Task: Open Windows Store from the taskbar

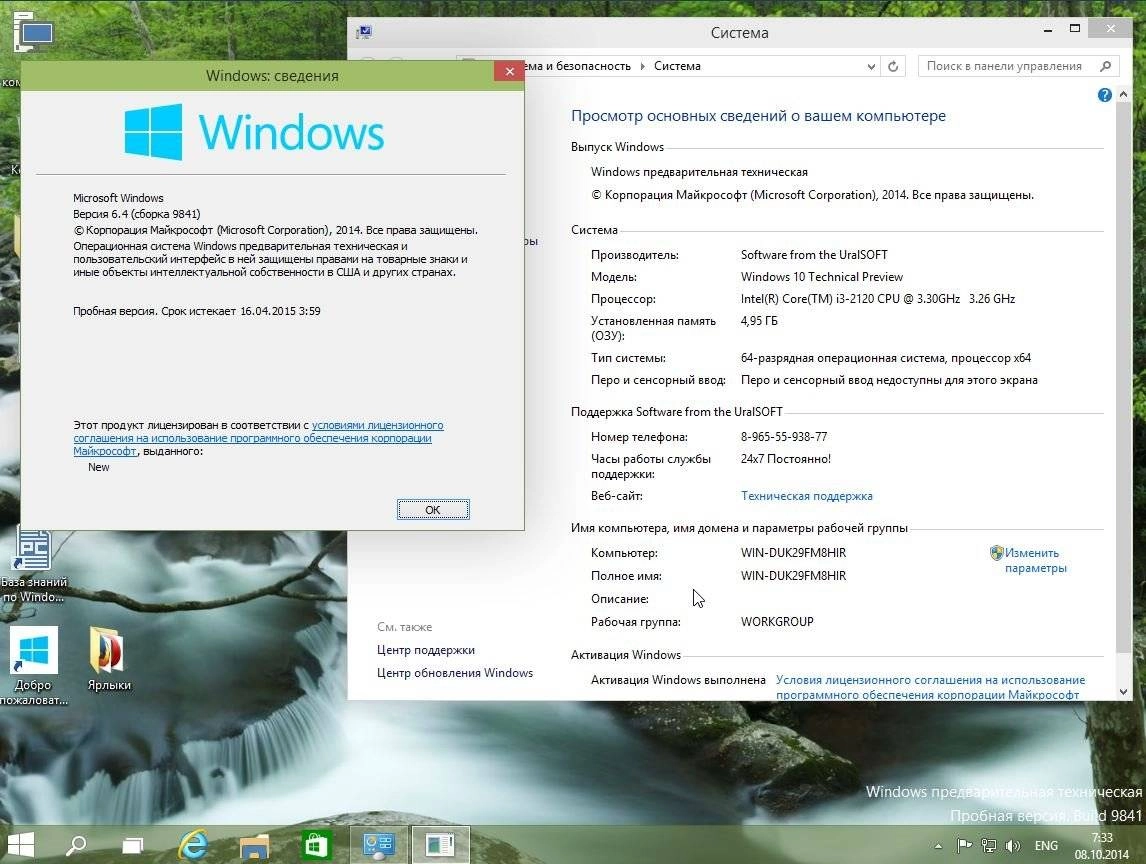Action: [316, 846]
